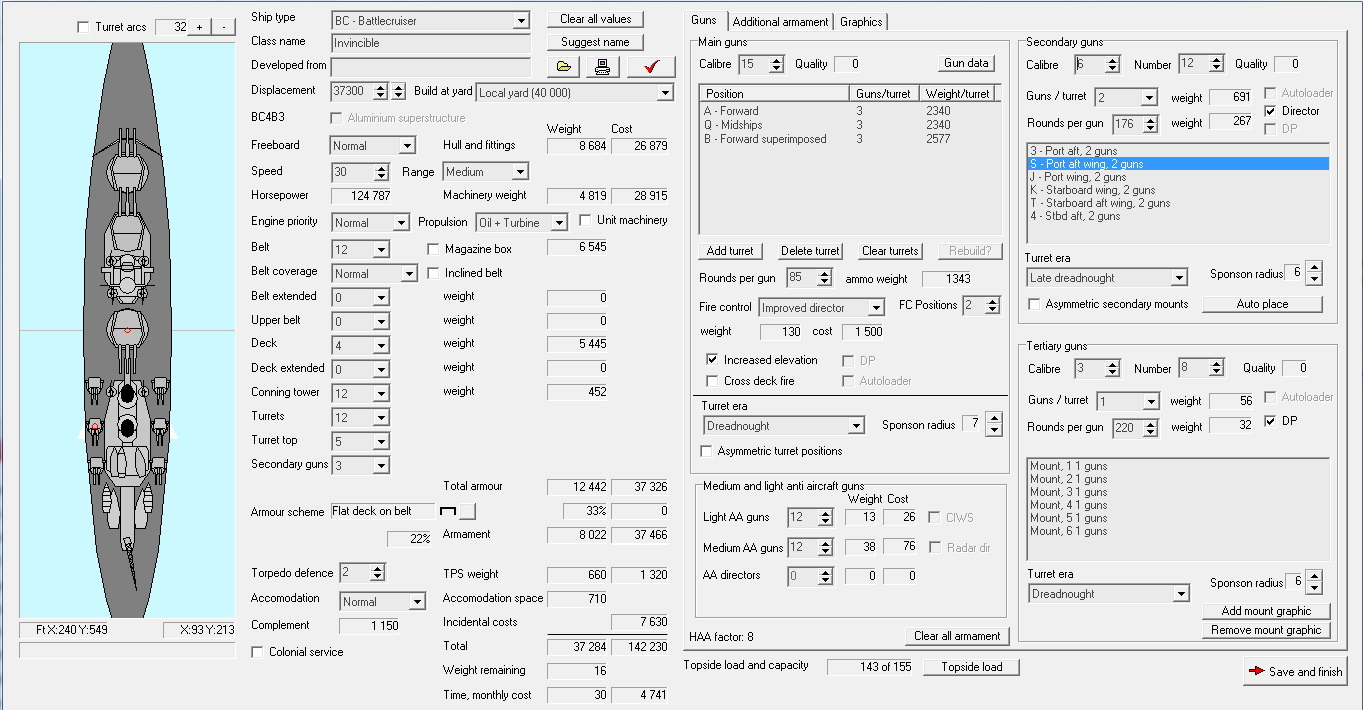Open the Ship type dropdown
The image size is (1363, 710).
click(520, 20)
